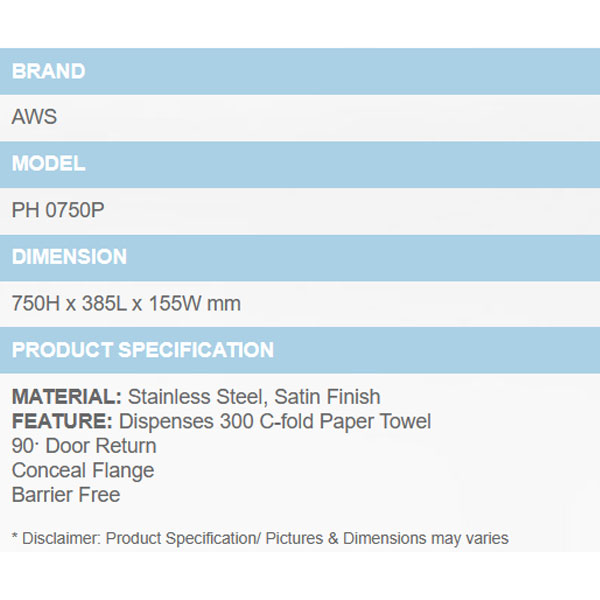The height and width of the screenshot is (600, 600).
Task: Click the bold MATERIAL label
Action: click(x=66, y=397)
